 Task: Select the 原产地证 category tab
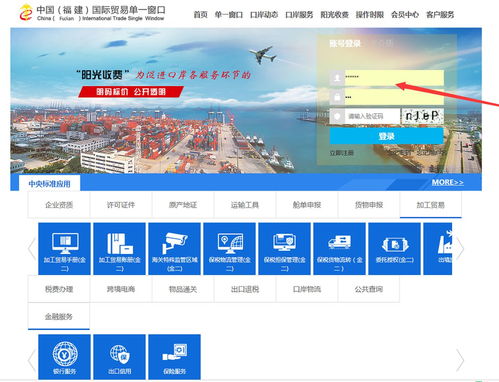tap(183, 205)
